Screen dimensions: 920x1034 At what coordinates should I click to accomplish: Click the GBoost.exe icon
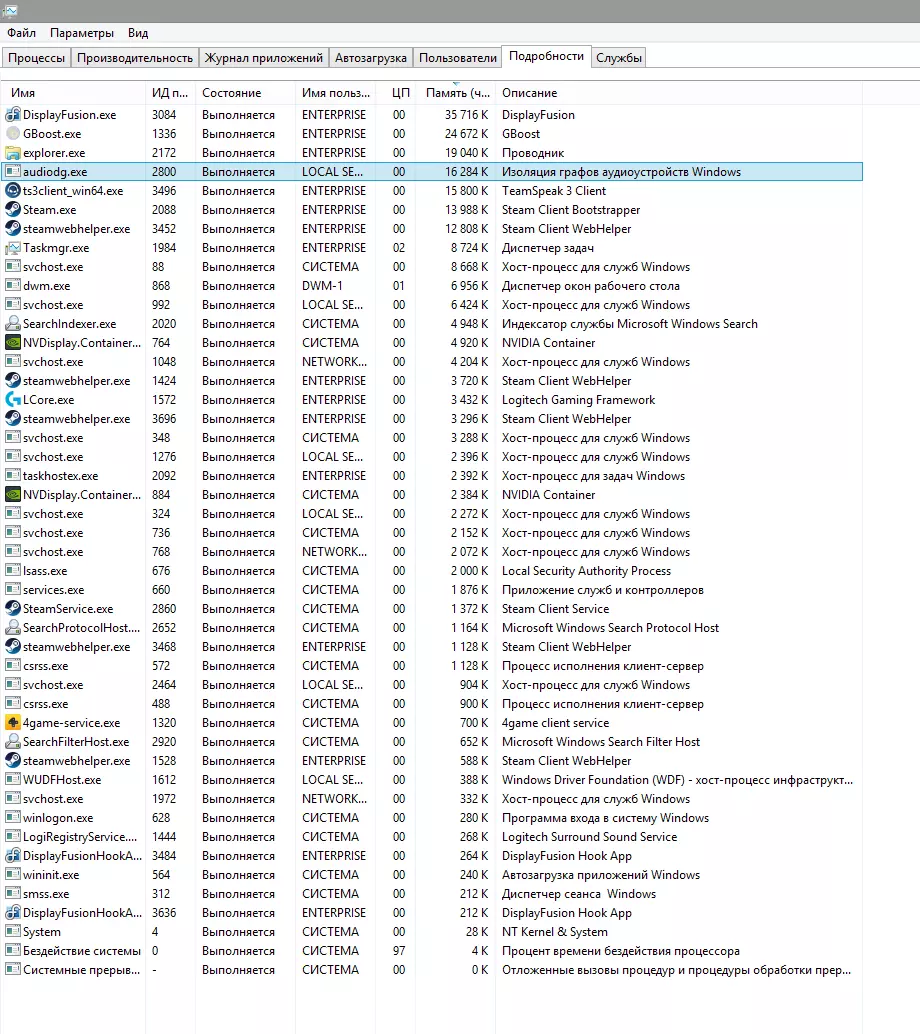point(13,134)
